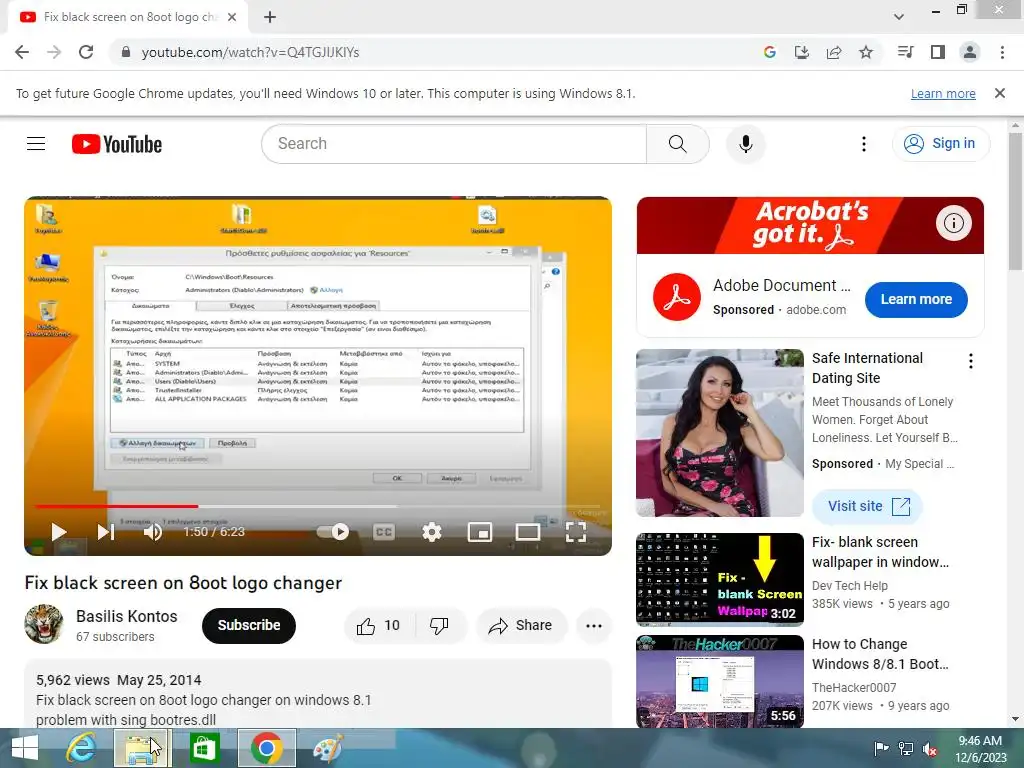This screenshot has height=768, width=1024.
Task: Open the Chrome profile avatar
Action: click(x=970, y=52)
